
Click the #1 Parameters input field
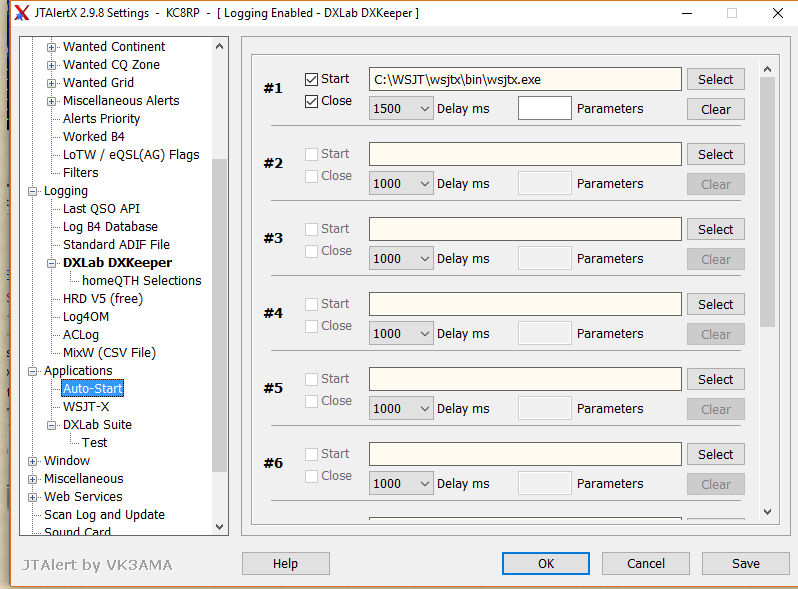[x=545, y=108]
